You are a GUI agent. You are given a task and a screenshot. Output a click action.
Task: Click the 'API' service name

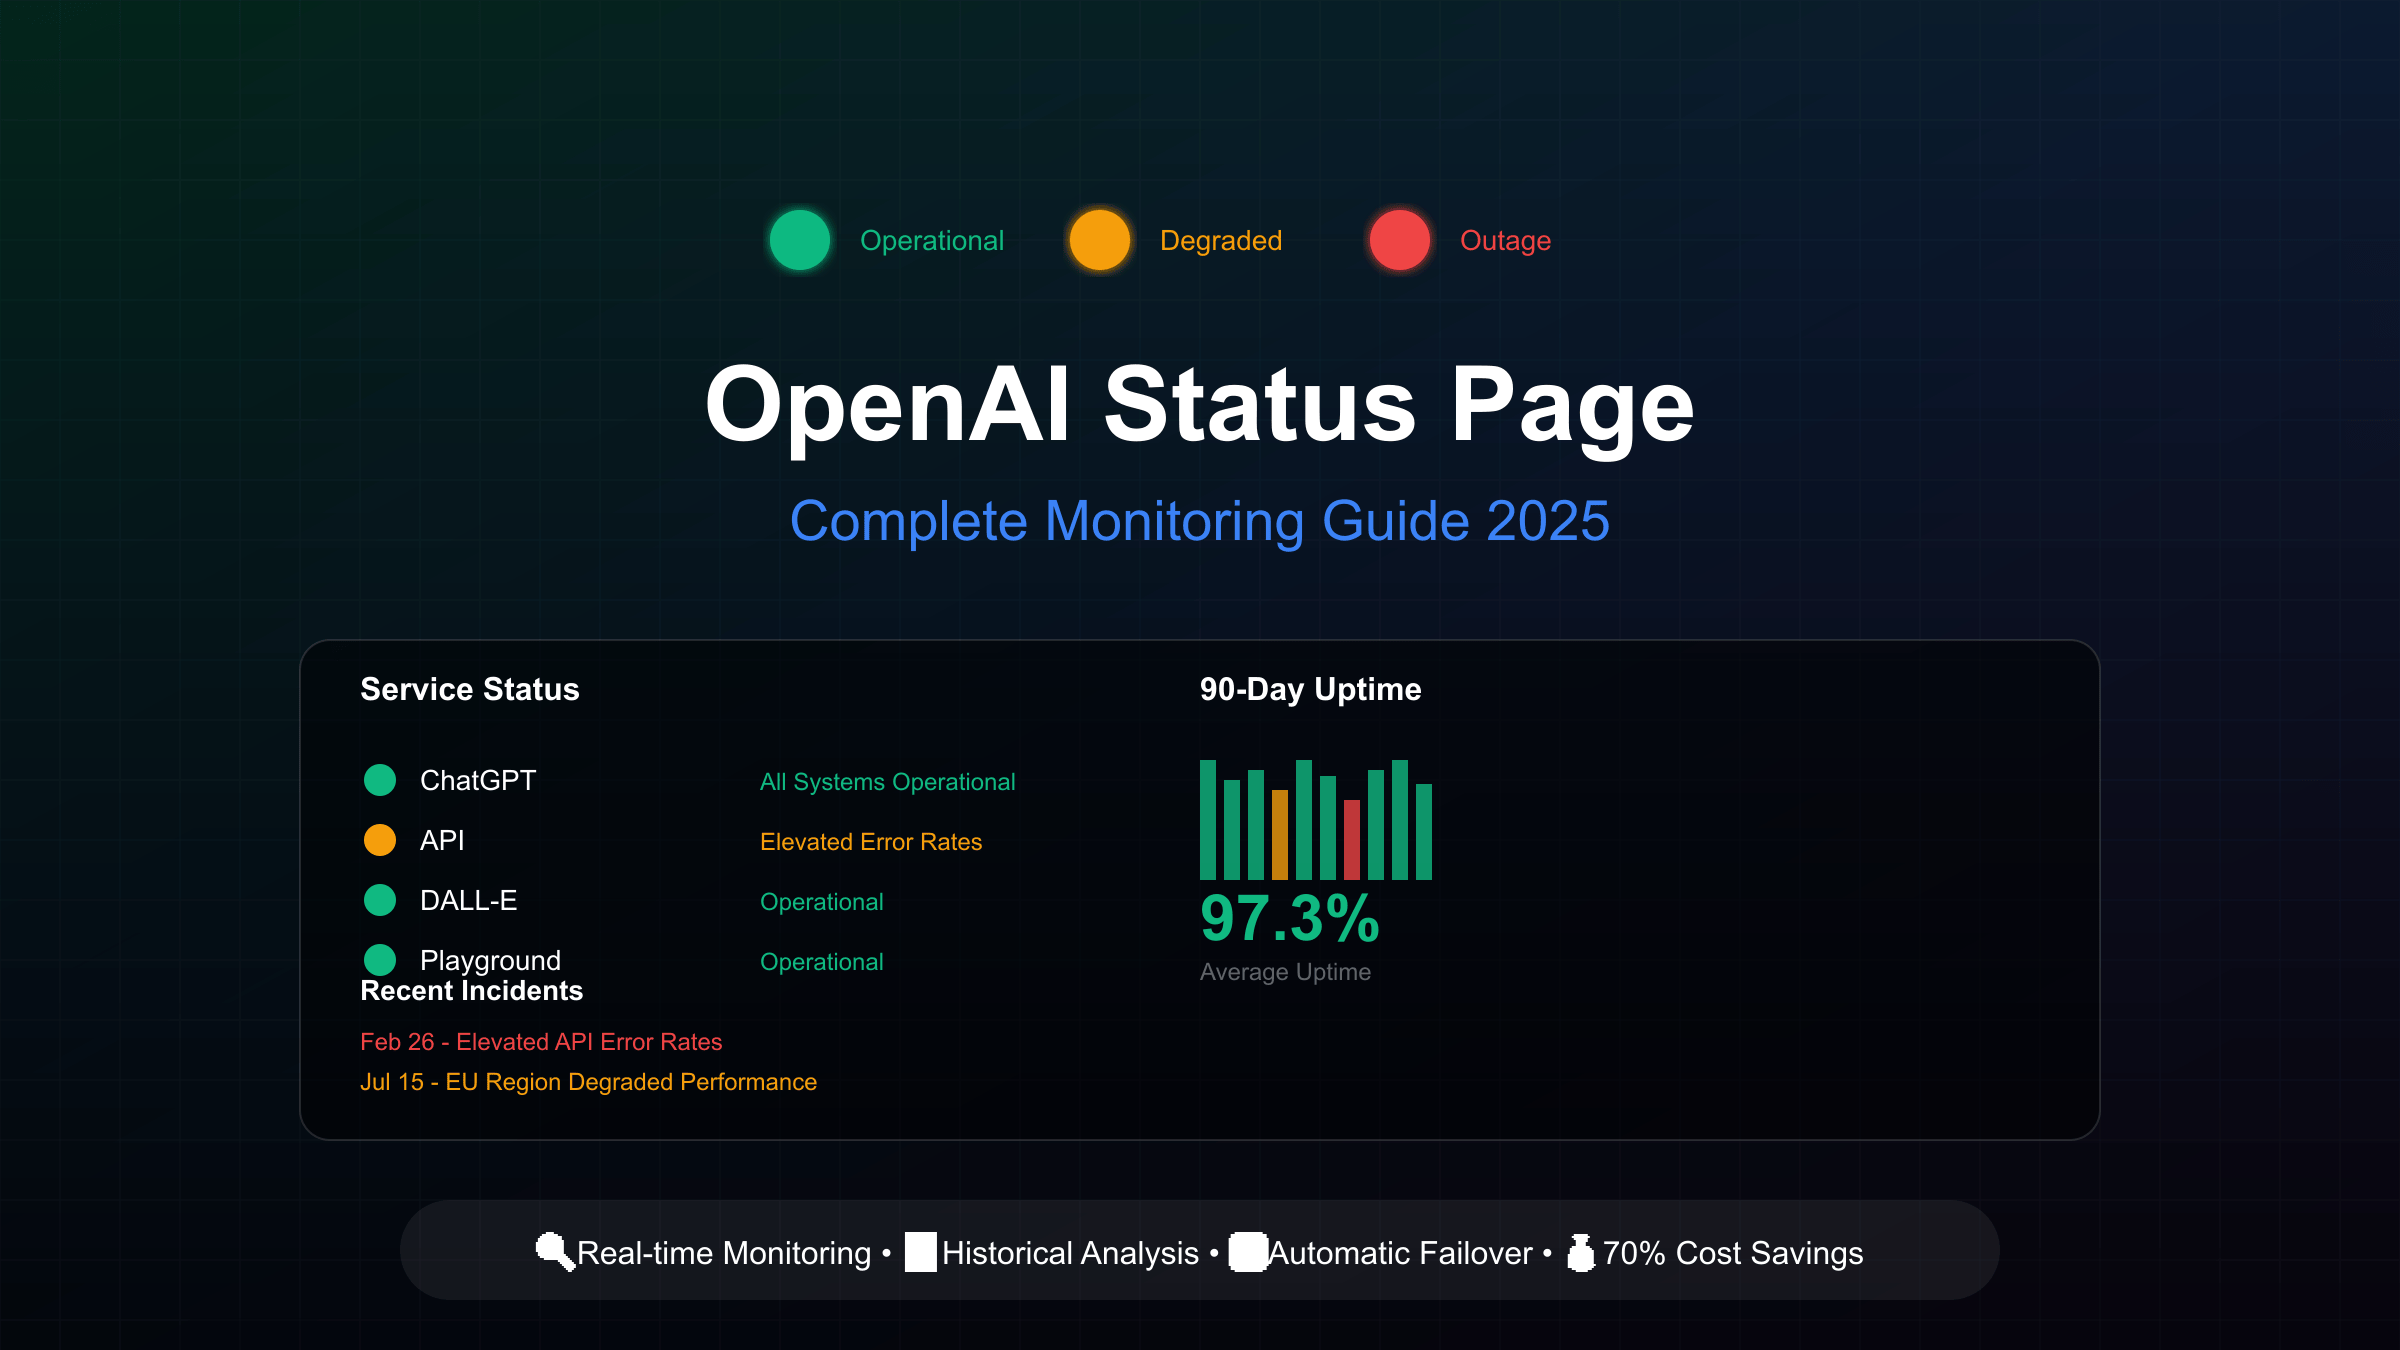pyautogui.click(x=442, y=840)
